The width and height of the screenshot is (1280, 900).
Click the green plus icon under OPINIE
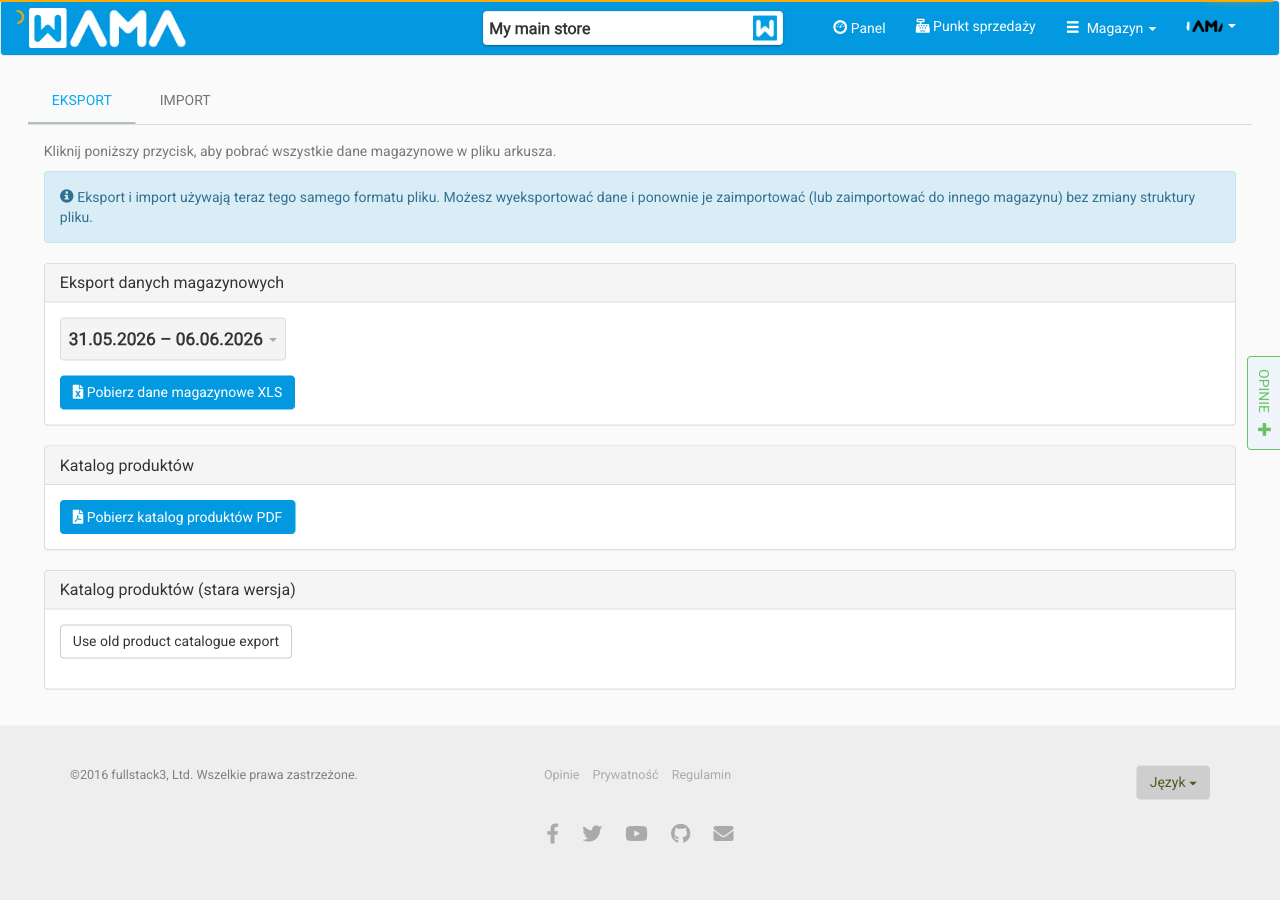point(1264,430)
